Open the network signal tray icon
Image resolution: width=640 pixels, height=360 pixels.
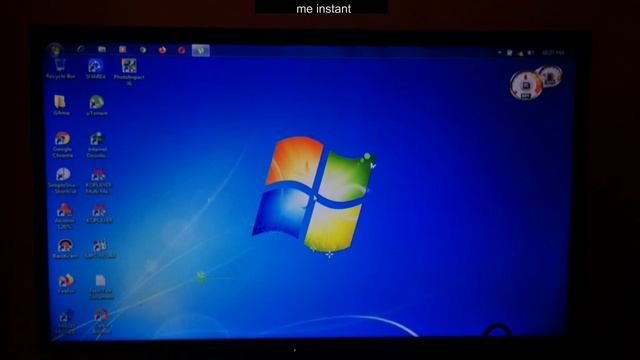pyautogui.click(x=520, y=53)
